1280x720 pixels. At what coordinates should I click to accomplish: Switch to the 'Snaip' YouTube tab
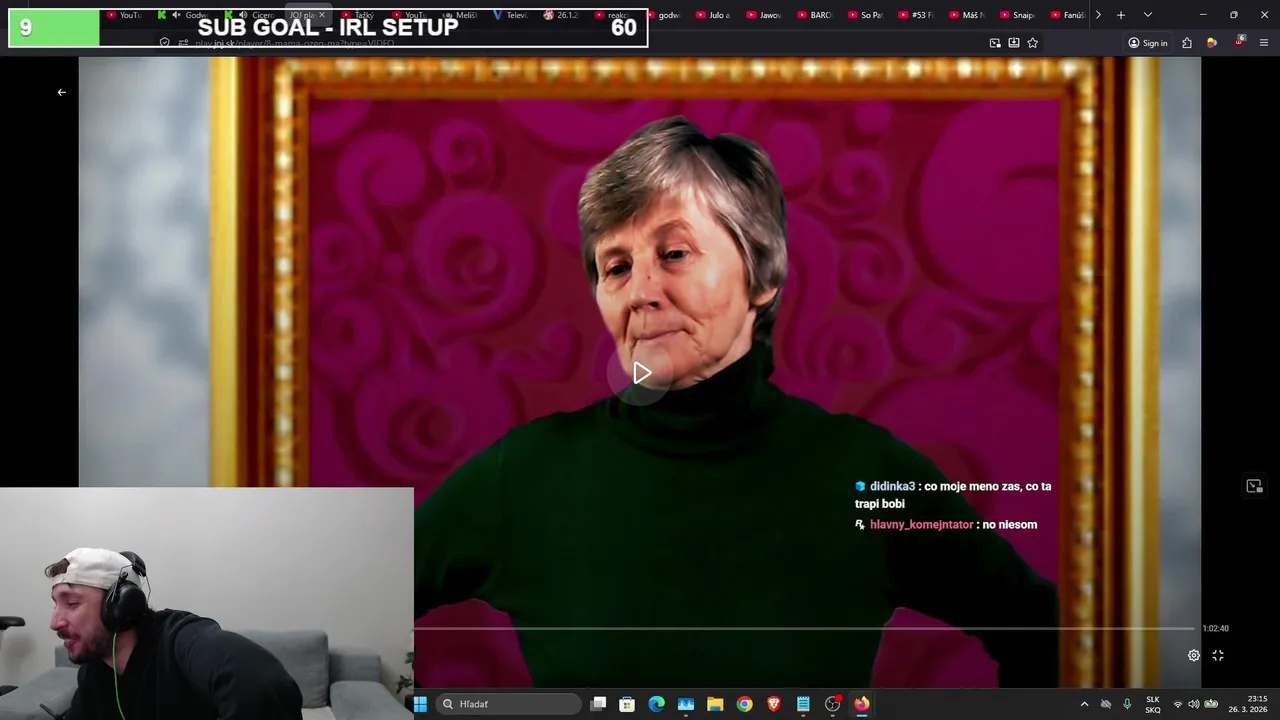(1018, 15)
